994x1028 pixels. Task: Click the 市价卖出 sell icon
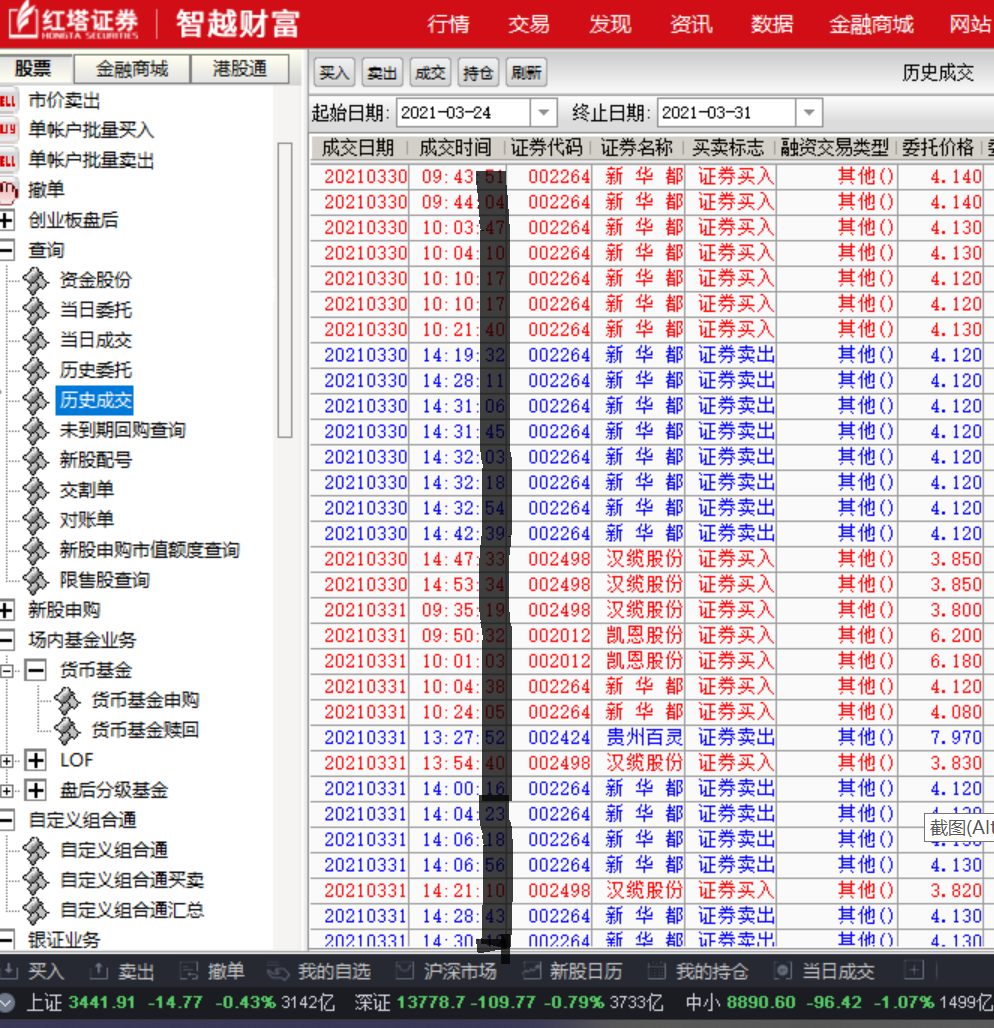[8, 101]
